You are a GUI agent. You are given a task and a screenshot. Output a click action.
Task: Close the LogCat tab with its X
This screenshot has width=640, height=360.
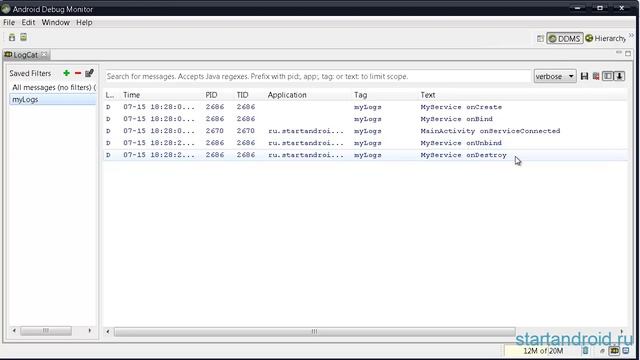44,54
